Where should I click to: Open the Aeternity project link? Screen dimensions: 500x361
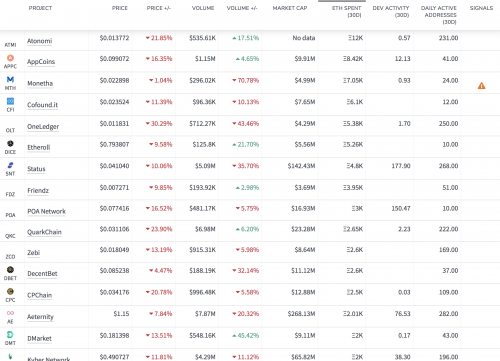(40, 317)
